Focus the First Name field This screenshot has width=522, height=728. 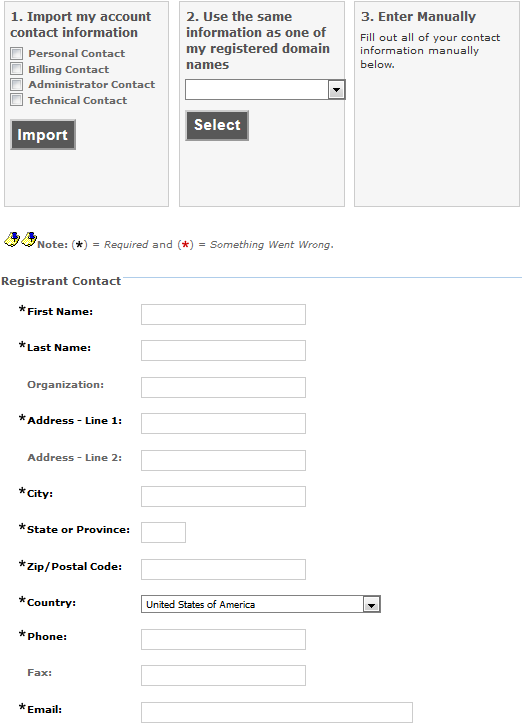point(223,314)
